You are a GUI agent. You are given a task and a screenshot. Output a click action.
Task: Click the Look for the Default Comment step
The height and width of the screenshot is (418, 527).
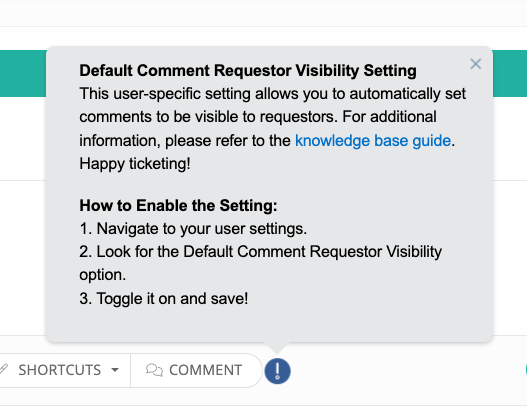pos(260,263)
